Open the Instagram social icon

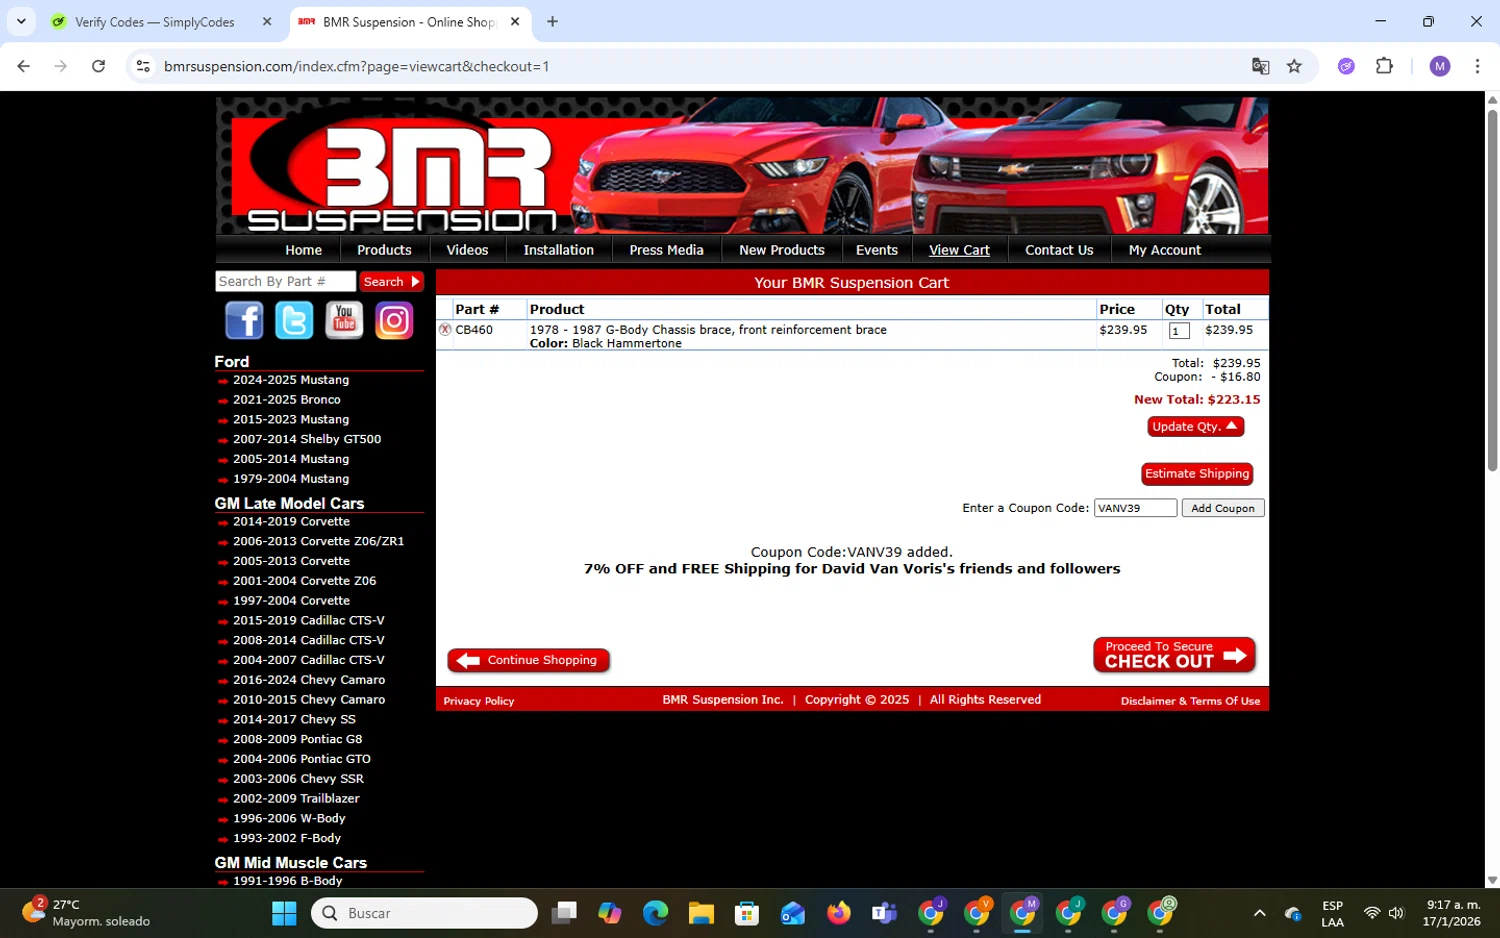pyautogui.click(x=394, y=321)
